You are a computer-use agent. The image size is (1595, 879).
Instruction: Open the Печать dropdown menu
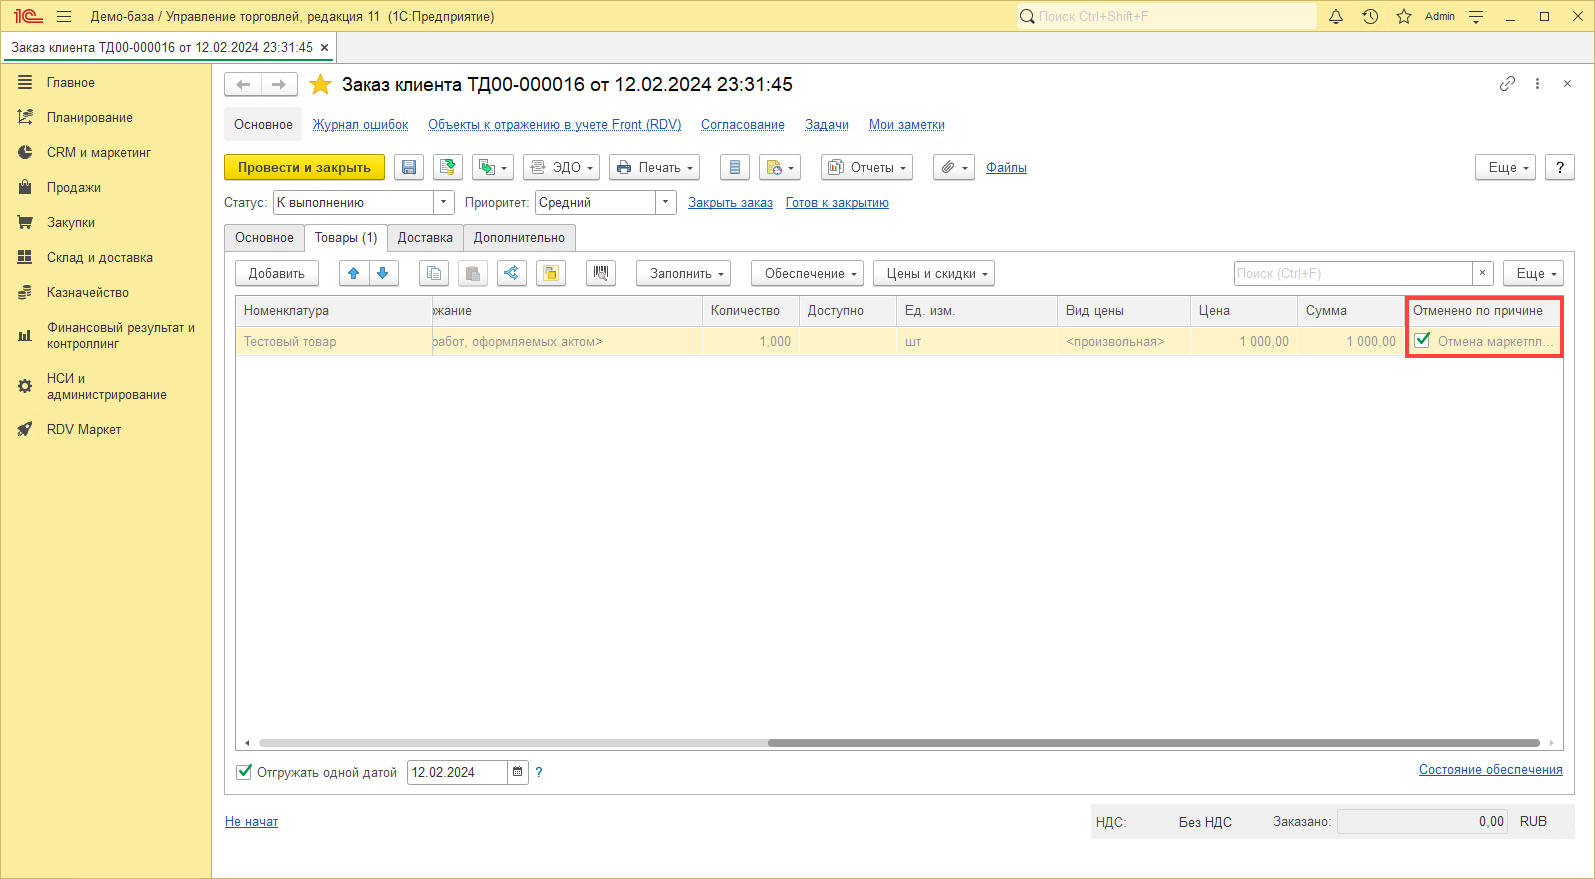pyautogui.click(x=655, y=168)
